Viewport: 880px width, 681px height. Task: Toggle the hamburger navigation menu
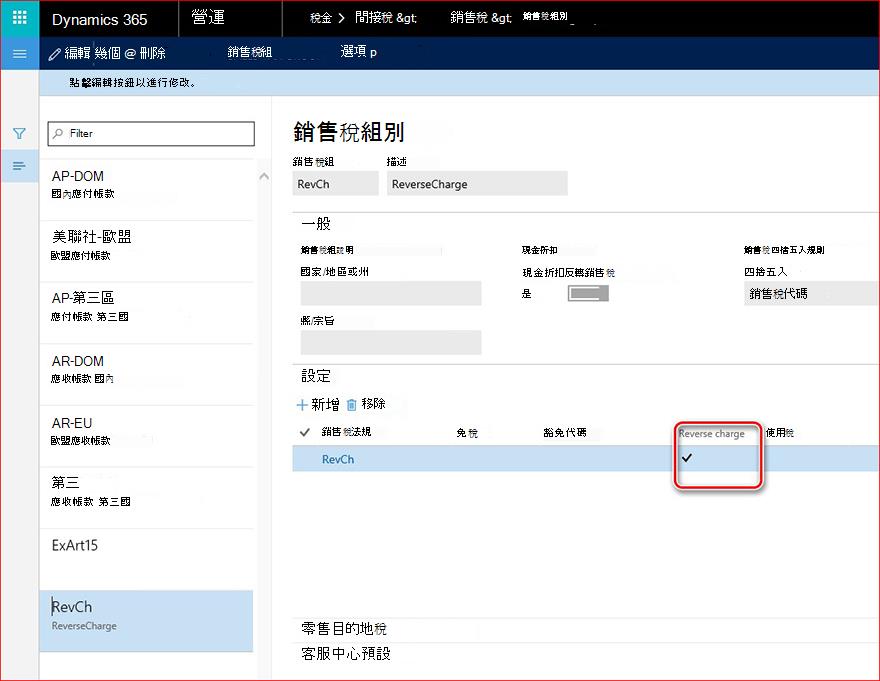(20, 54)
